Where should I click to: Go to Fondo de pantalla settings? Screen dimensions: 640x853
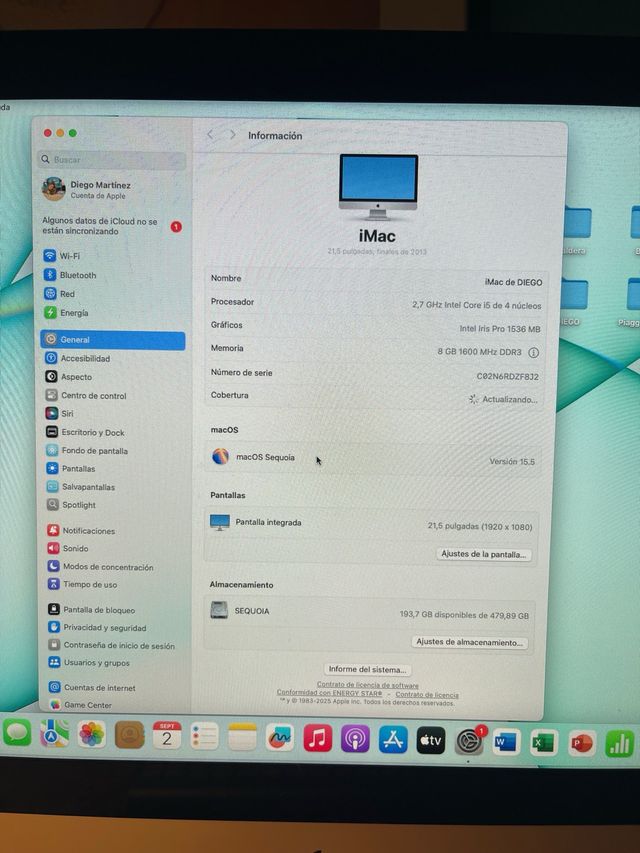click(94, 451)
